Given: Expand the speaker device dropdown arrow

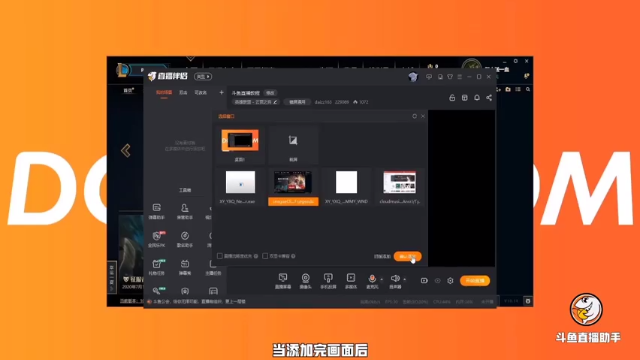Looking at the screenshot, I should click(x=404, y=280).
